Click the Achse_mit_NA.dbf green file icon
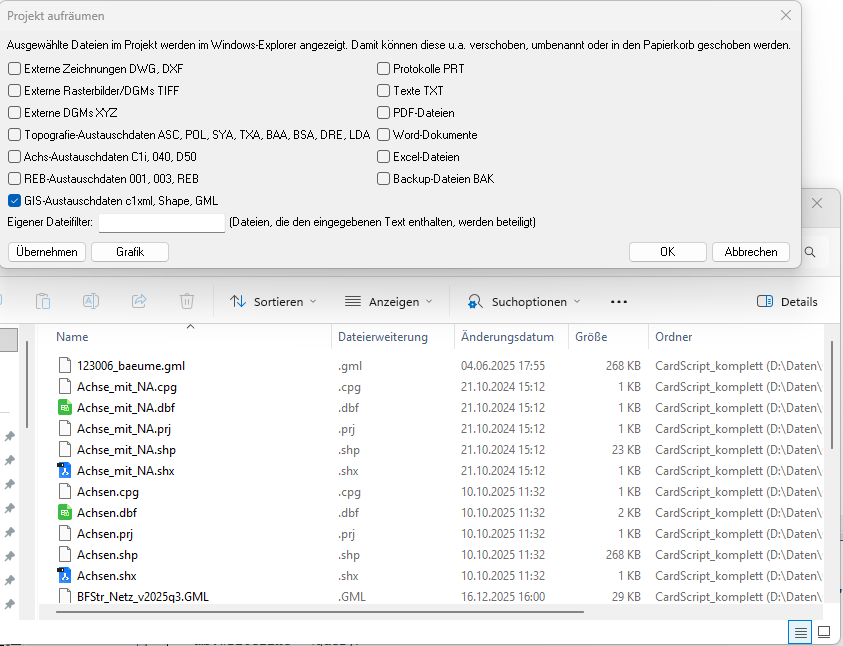 pyautogui.click(x=65, y=408)
